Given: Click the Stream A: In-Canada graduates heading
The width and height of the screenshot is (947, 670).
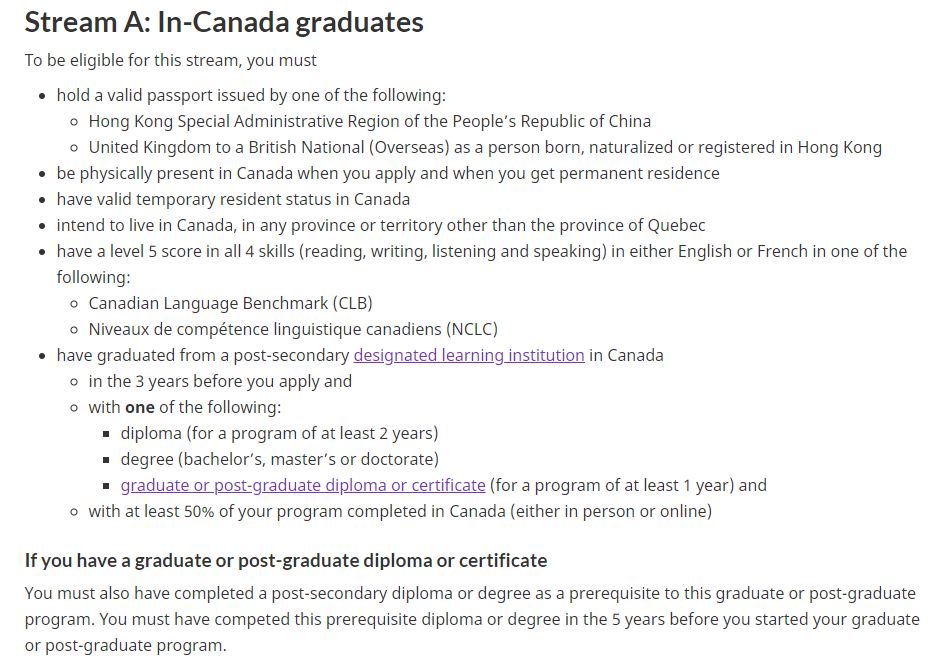Looking at the screenshot, I should pyautogui.click(x=224, y=22).
